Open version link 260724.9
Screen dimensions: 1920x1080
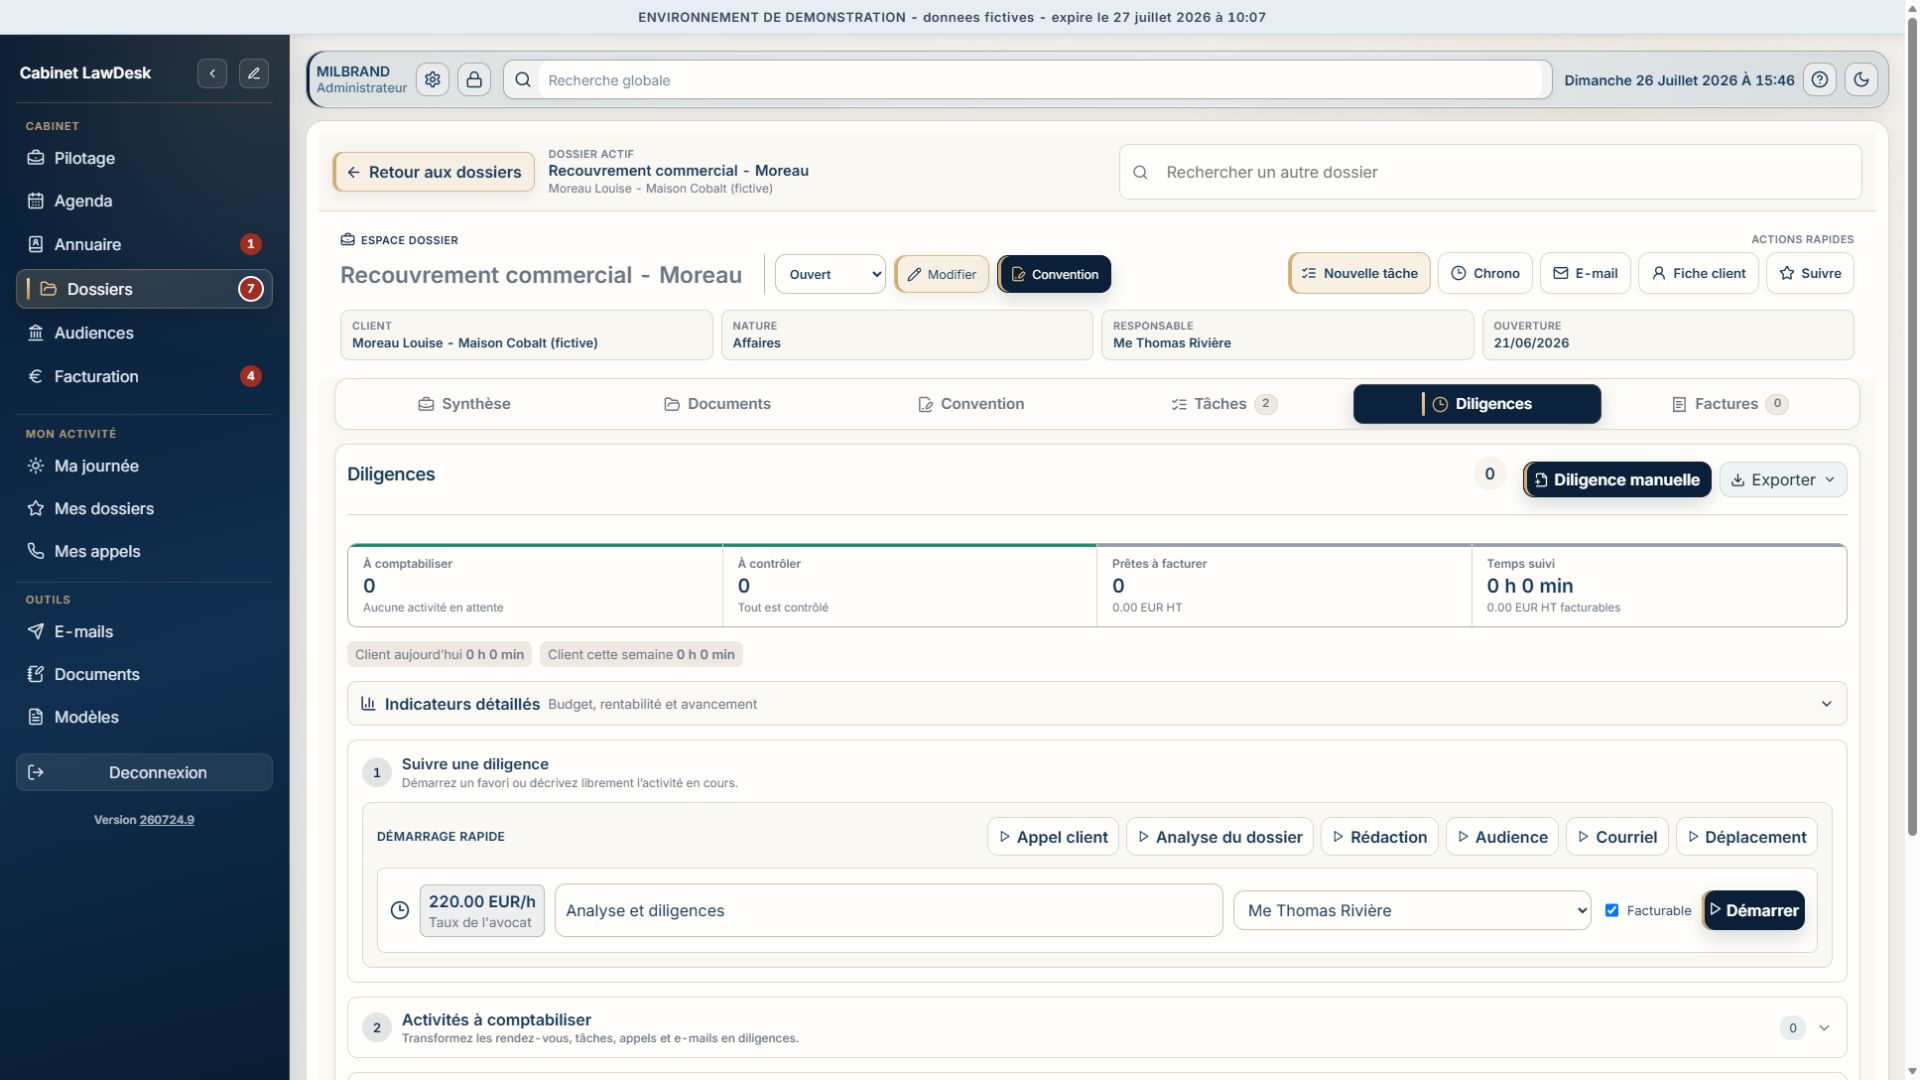tap(167, 820)
